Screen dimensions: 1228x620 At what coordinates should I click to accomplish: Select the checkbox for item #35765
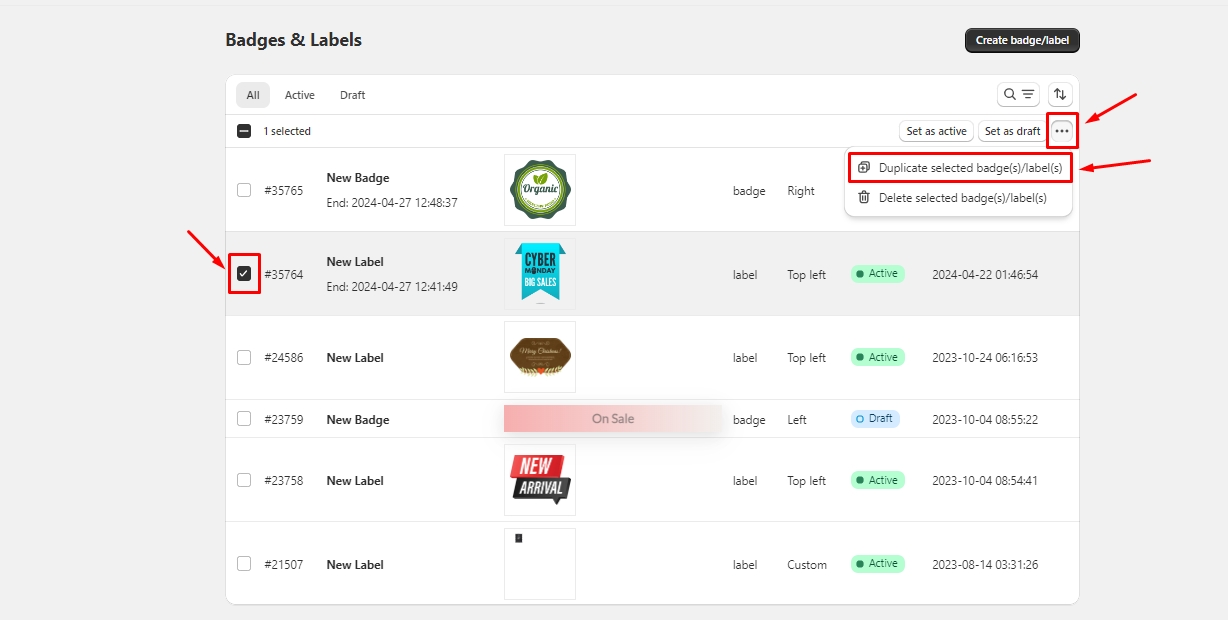244,190
